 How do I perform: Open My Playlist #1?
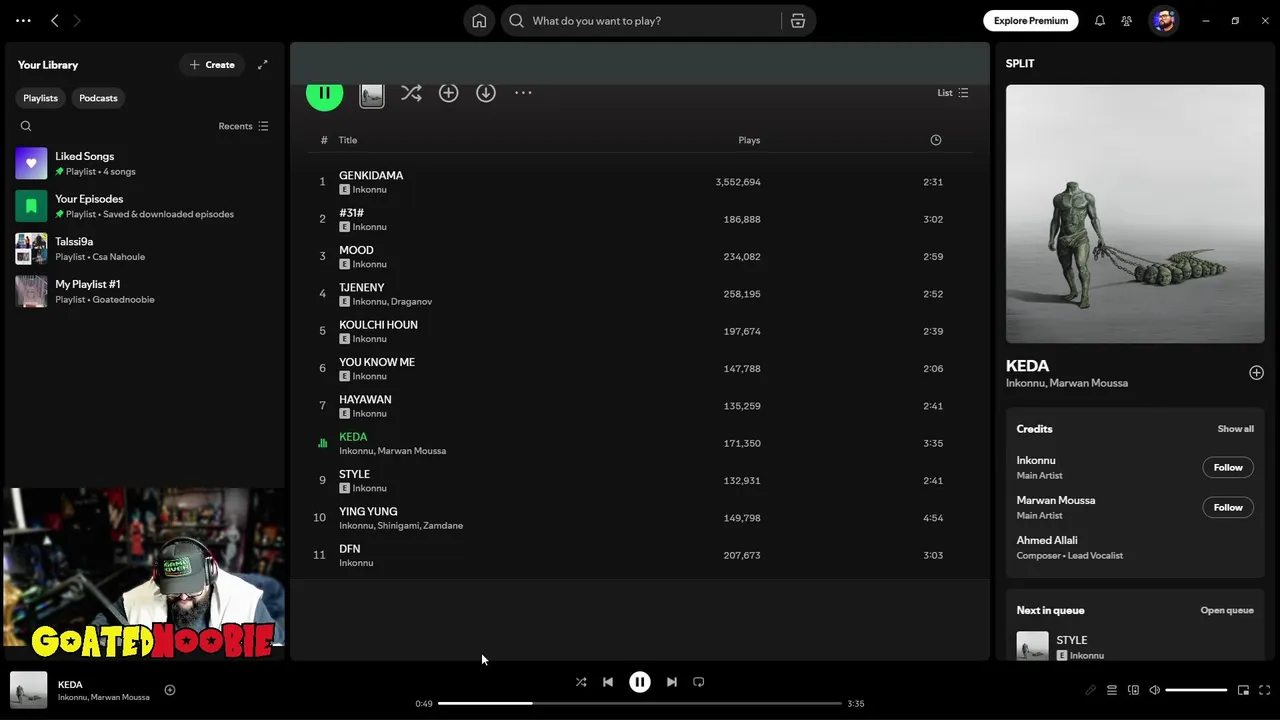145,291
